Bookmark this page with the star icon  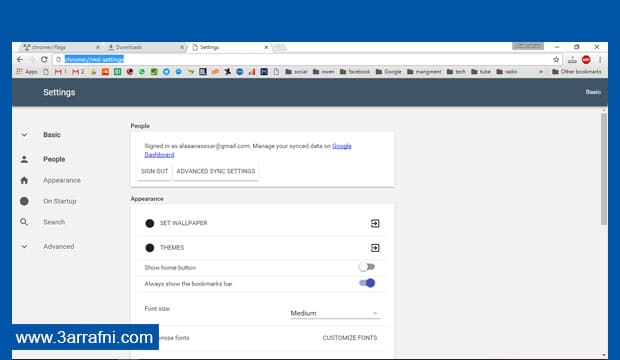(x=556, y=59)
